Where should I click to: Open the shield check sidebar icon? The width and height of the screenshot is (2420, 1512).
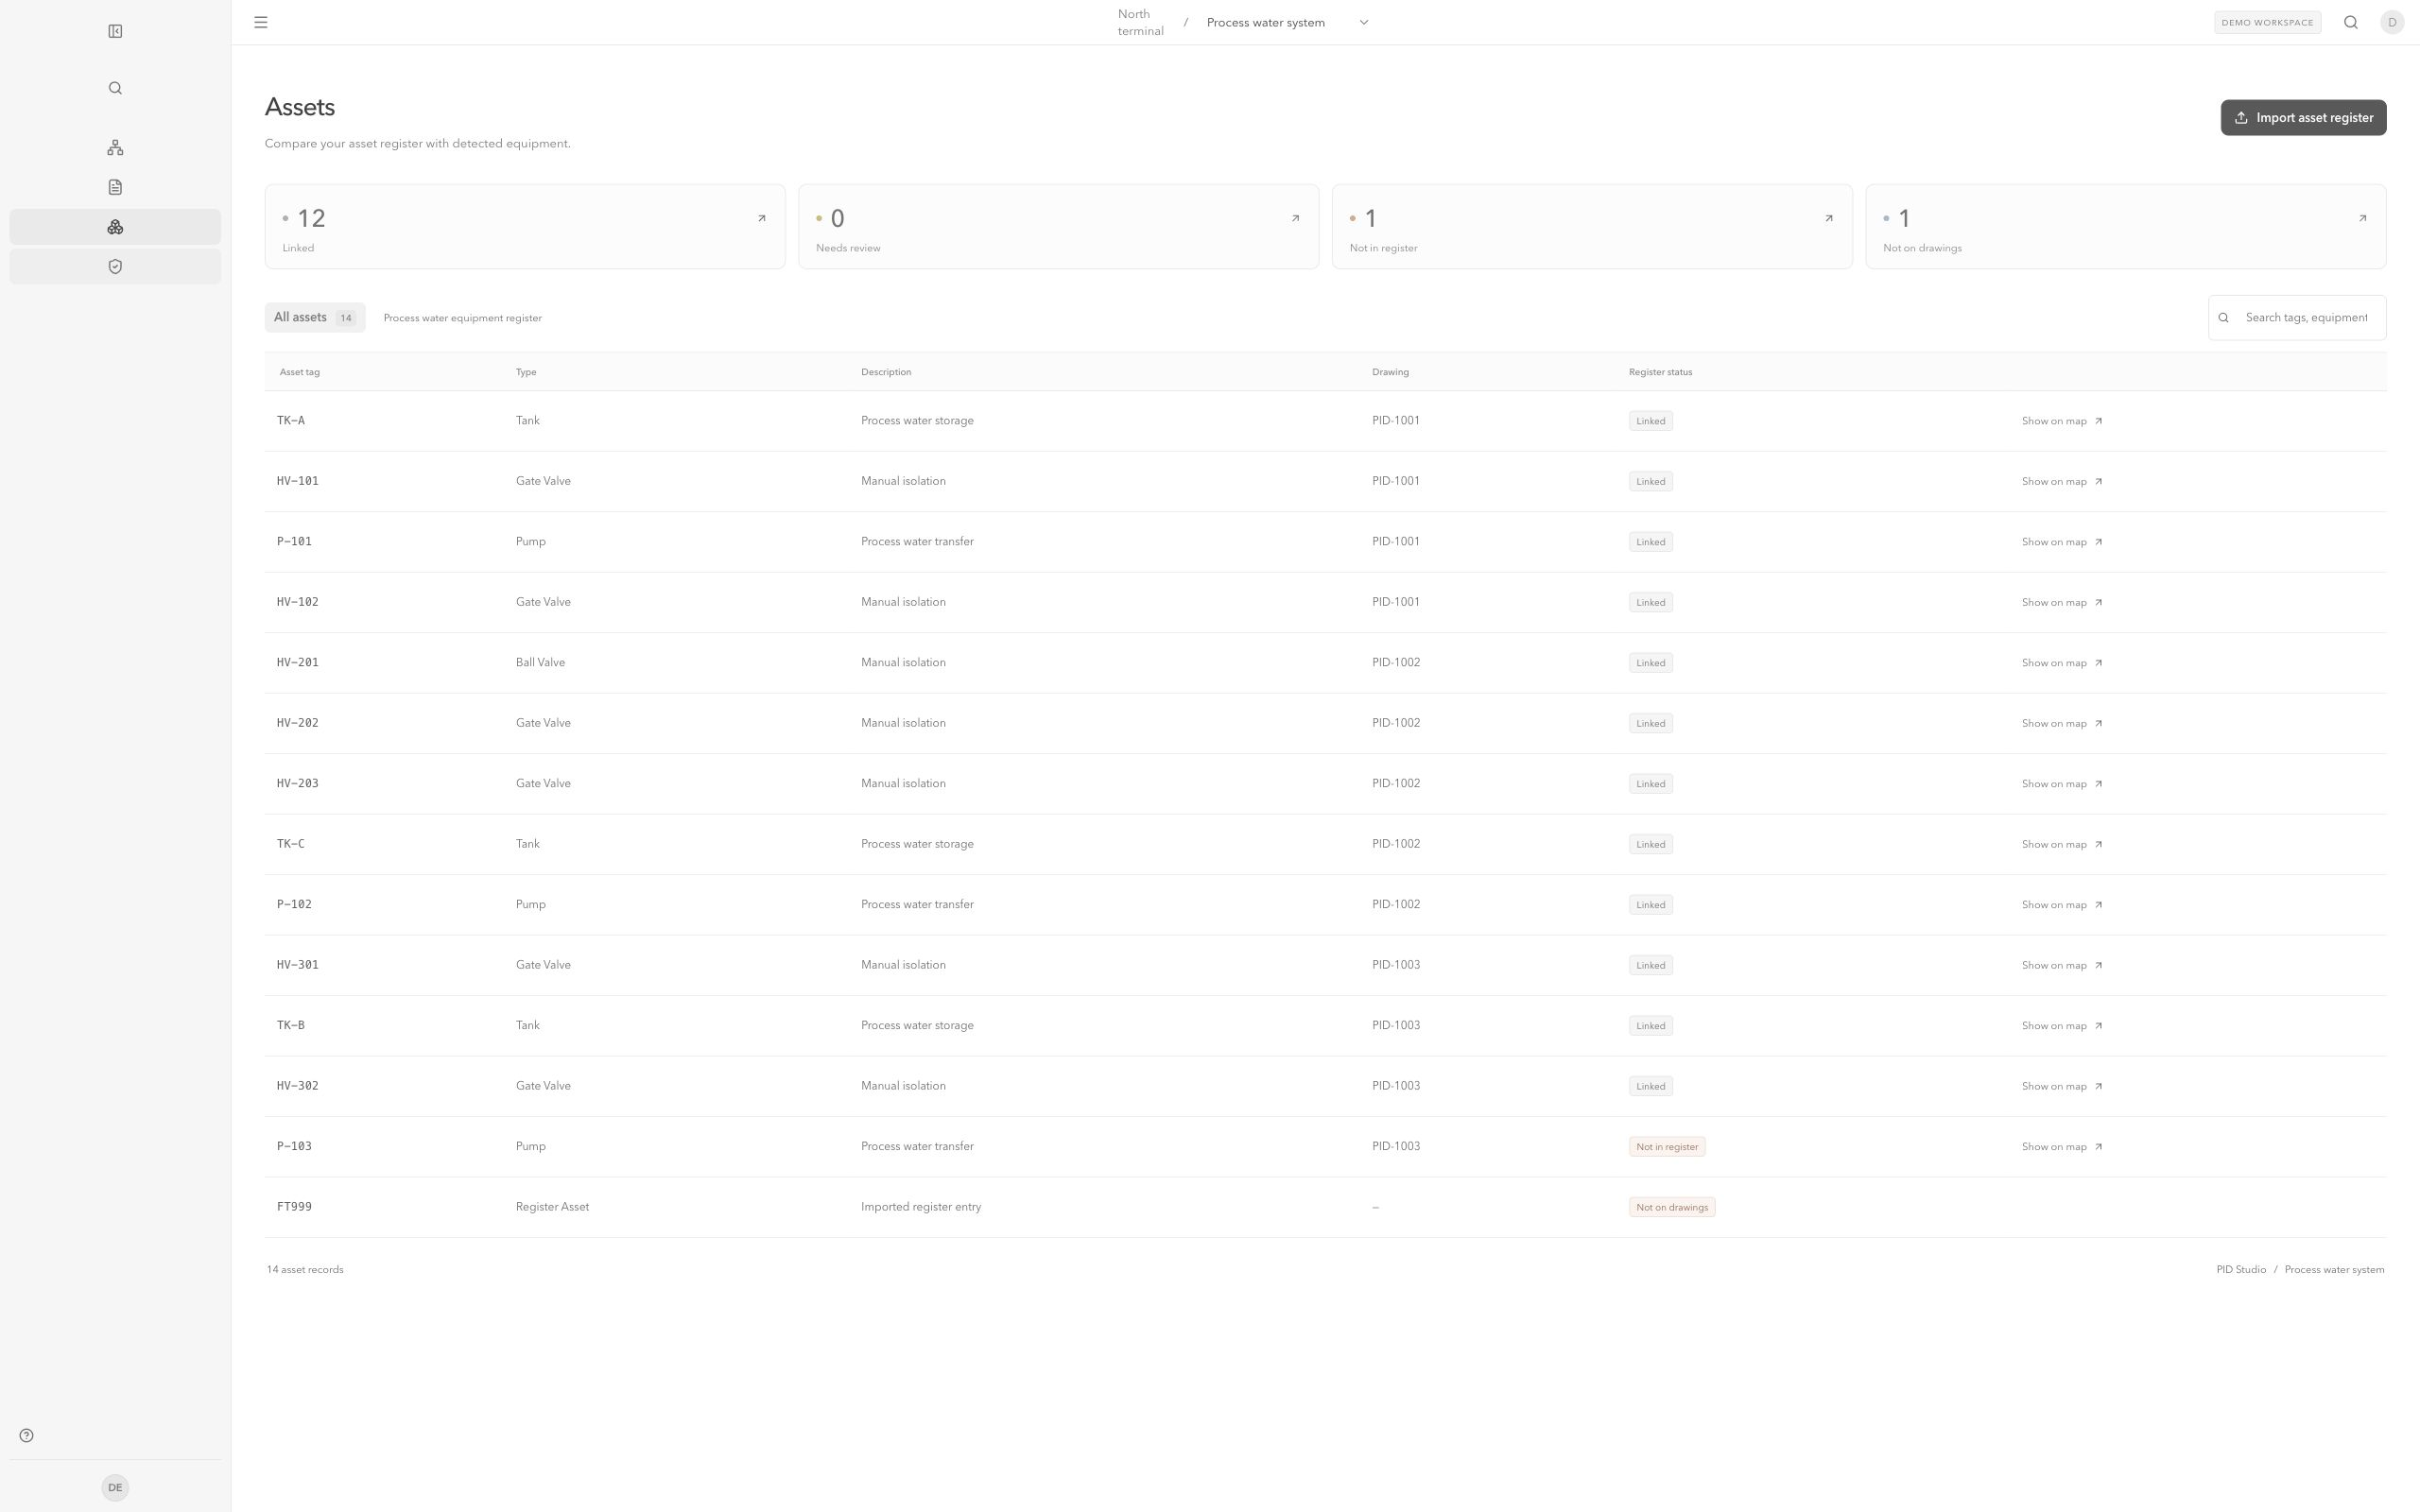(x=115, y=267)
